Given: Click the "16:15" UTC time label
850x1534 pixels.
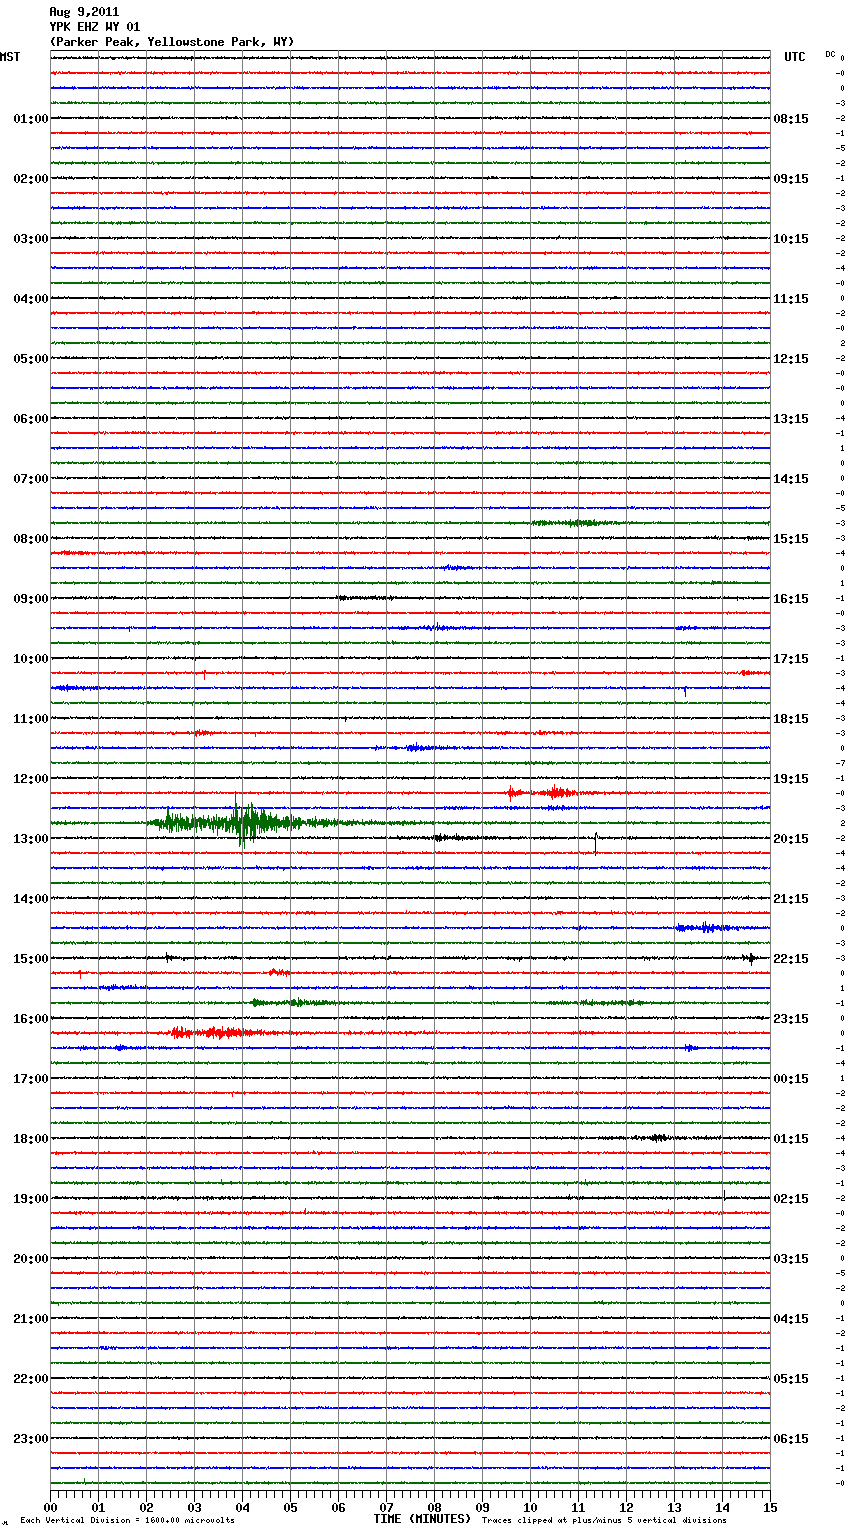Looking at the screenshot, I should click(791, 599).
